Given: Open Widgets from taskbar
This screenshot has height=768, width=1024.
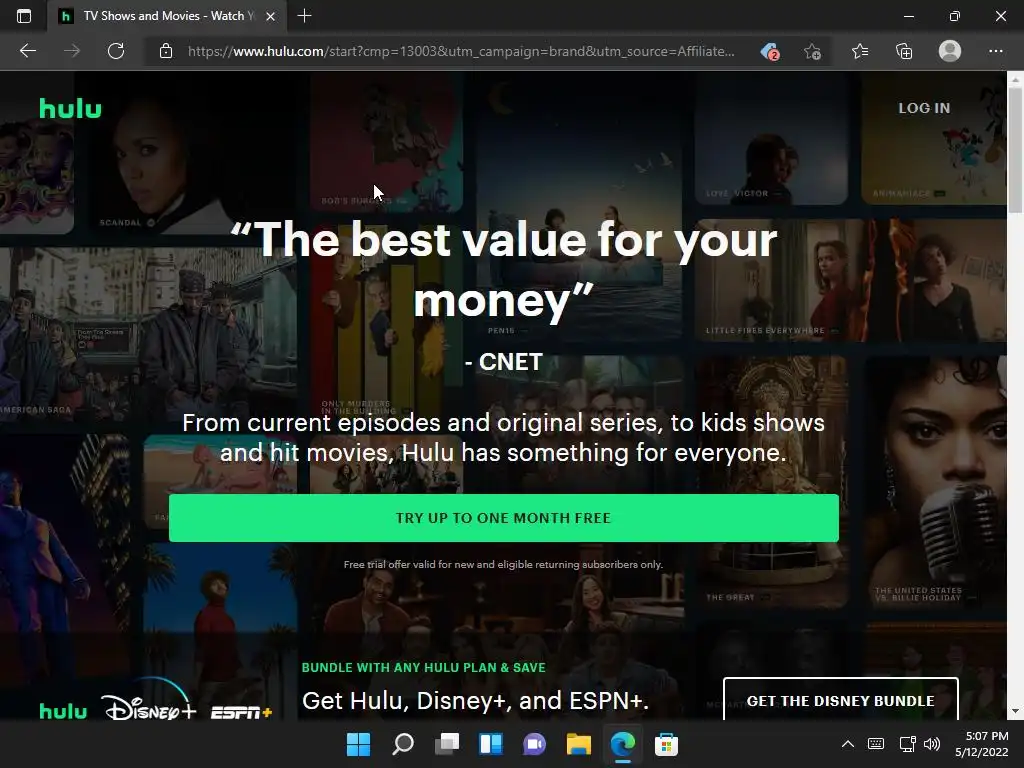Looking at the screenshot, I should (490, 744).
